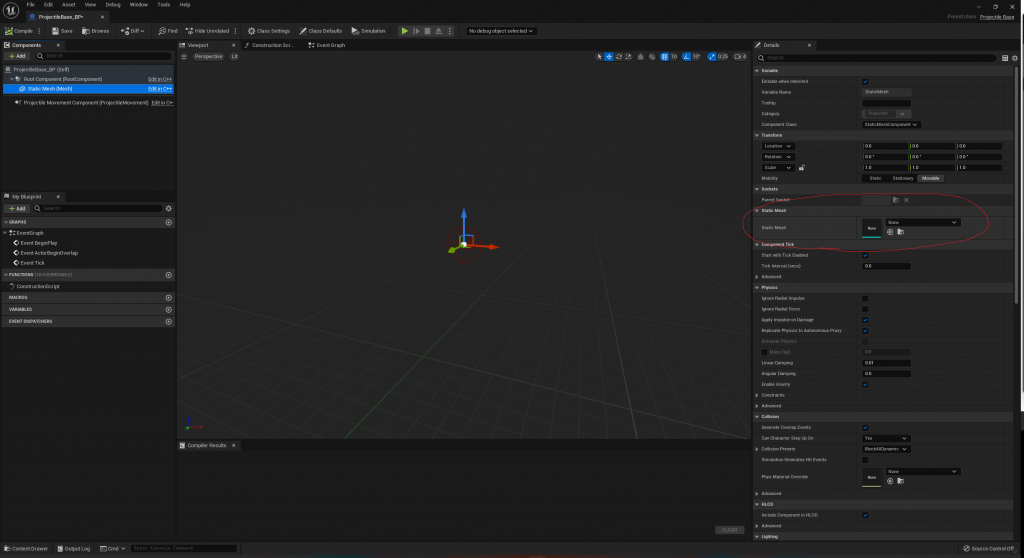Click the Tick Interval input field
Image resolution: width=1024 pixels, height=558 pixels.
click(x=886, y=266)
